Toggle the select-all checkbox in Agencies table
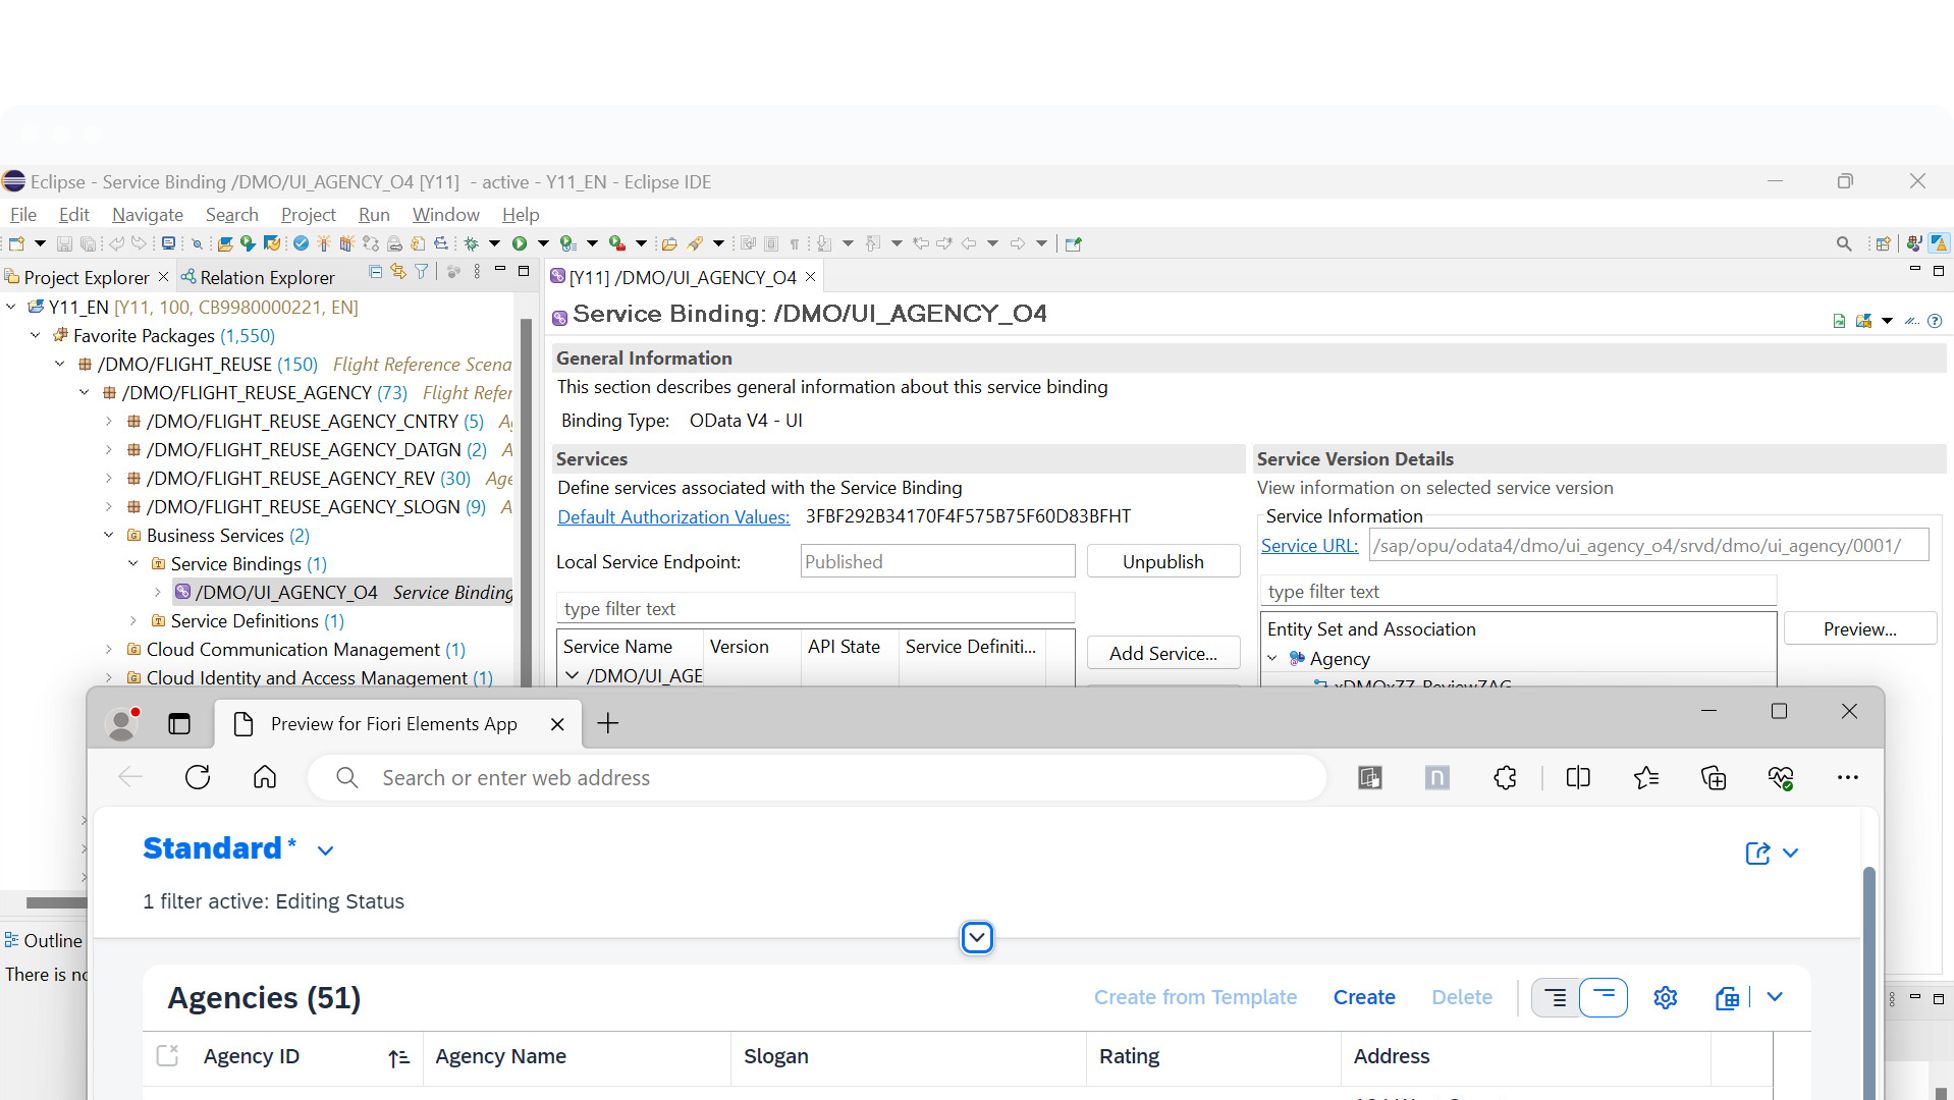 coord(167,1056)
